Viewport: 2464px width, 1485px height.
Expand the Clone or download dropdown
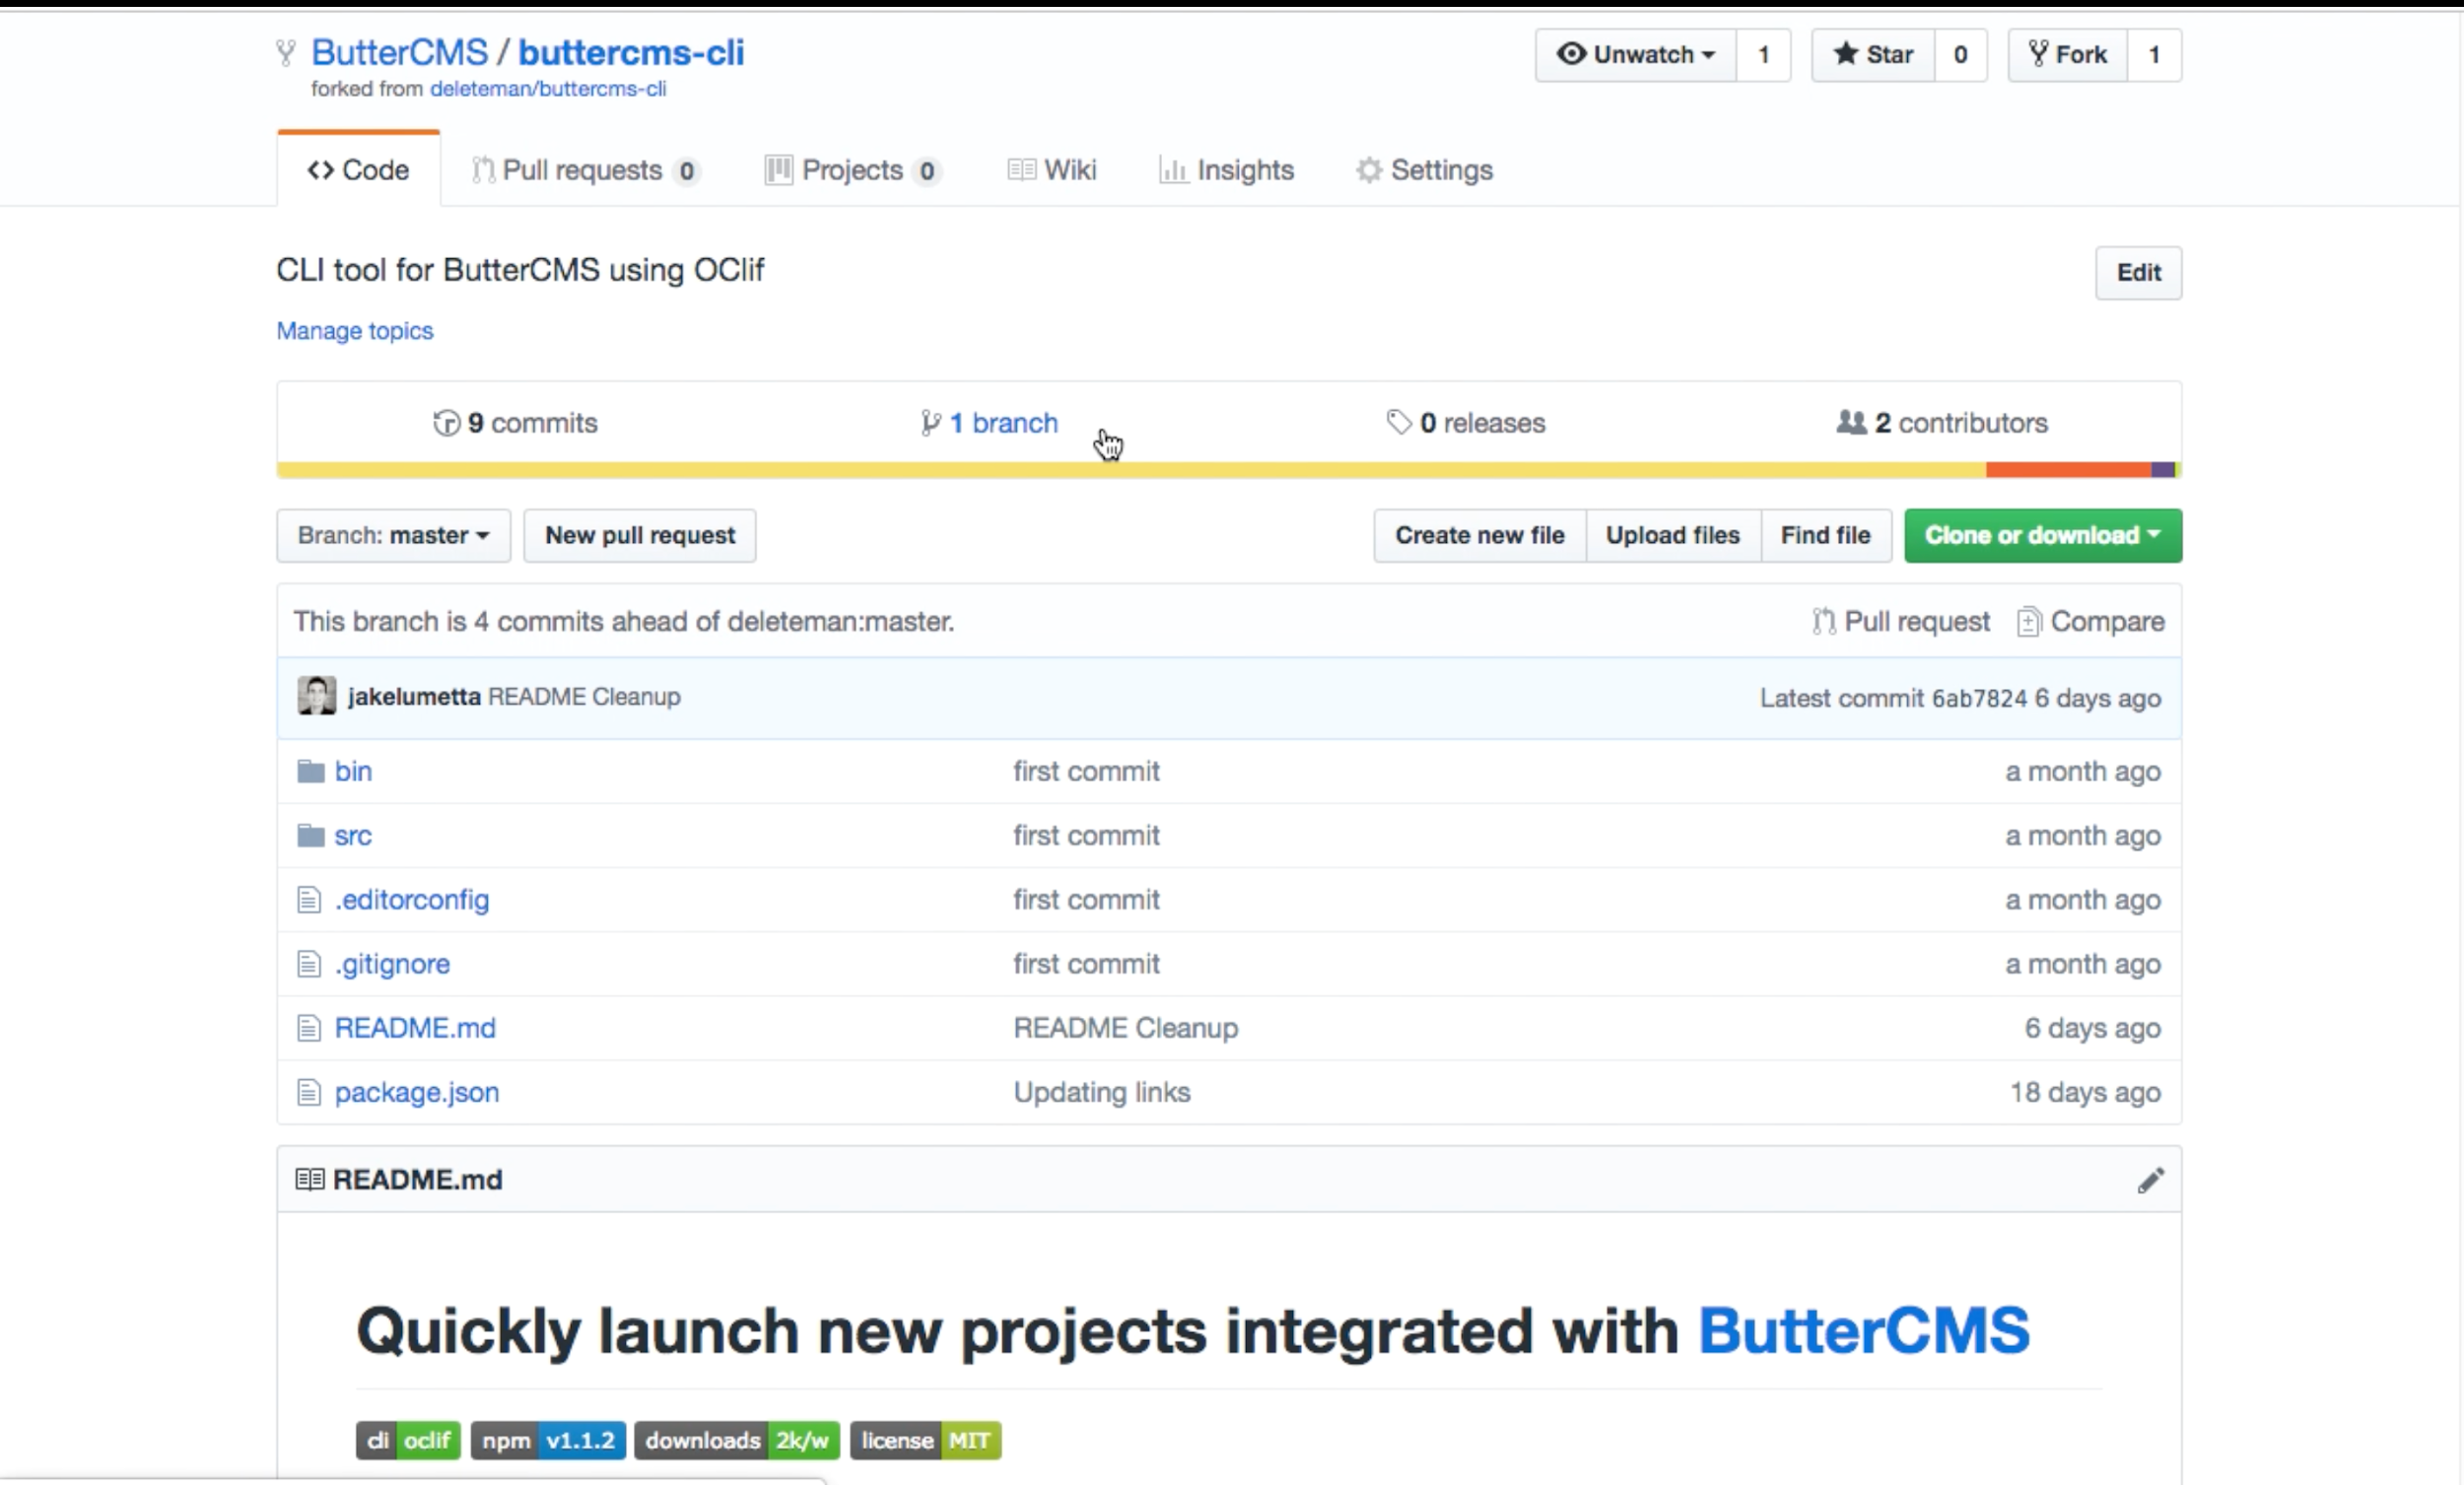2041,535
